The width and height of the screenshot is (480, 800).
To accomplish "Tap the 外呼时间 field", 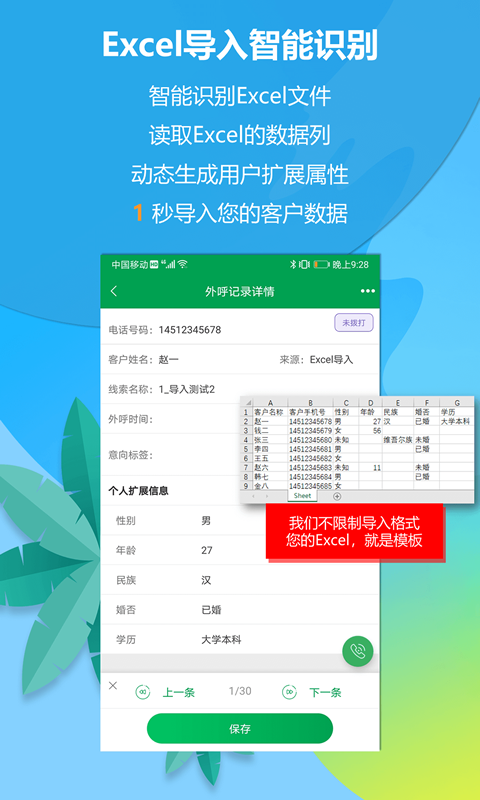I will [x=240, y=419].
